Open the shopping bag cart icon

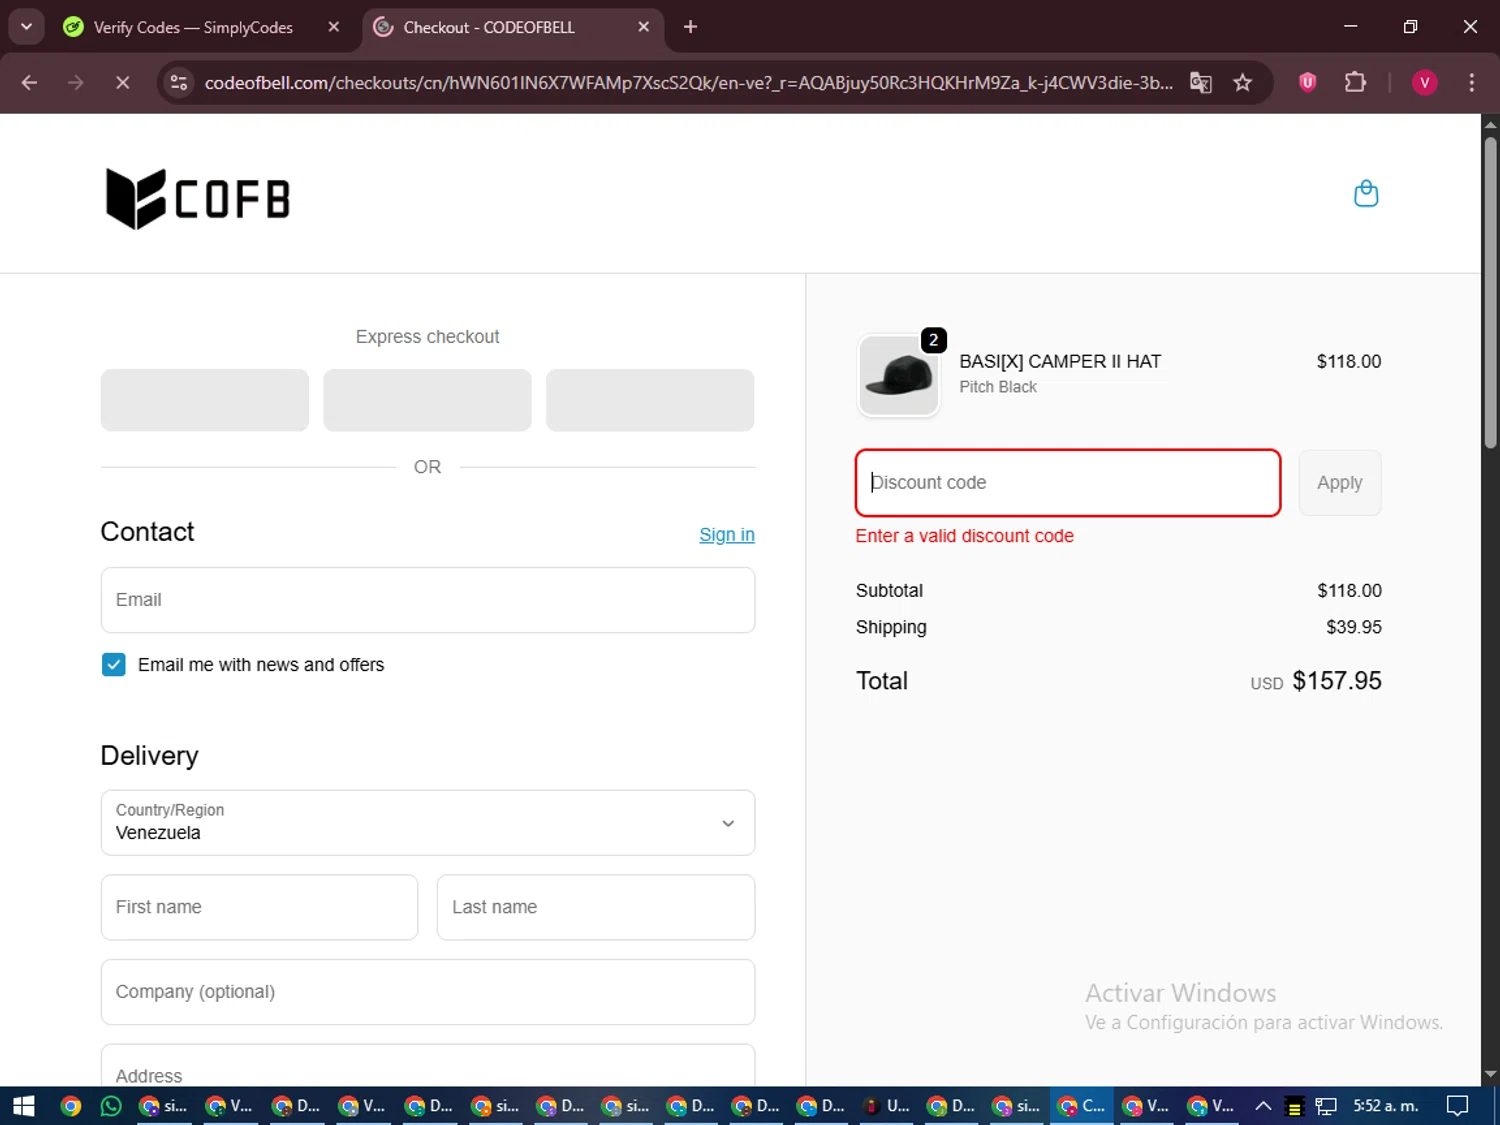pos(1365,193)
